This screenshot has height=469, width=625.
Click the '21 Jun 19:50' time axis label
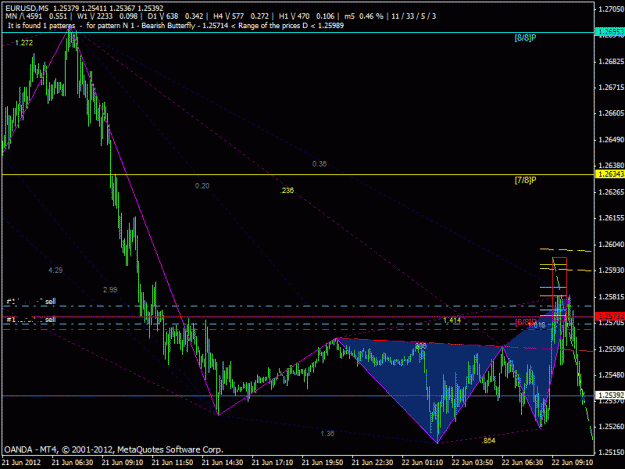pos(322,463)
